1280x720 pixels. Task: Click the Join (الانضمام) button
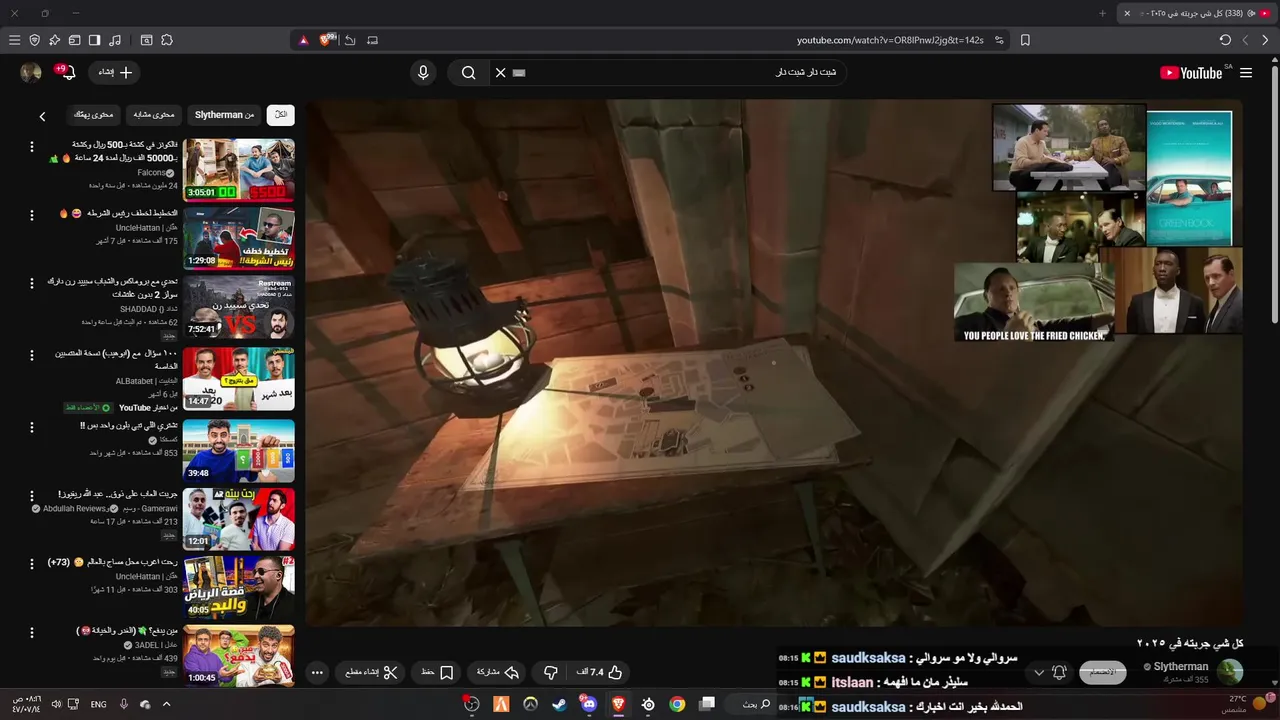coord(1102,672)
